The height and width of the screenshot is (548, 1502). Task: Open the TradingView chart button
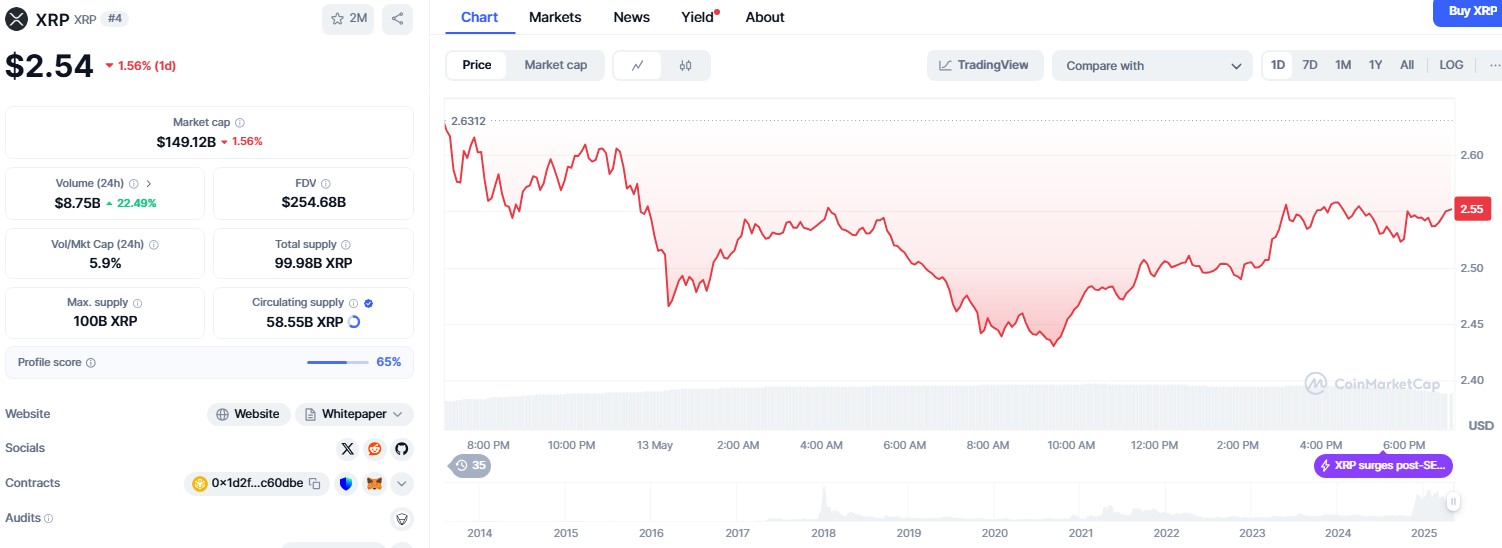[985, 65]
